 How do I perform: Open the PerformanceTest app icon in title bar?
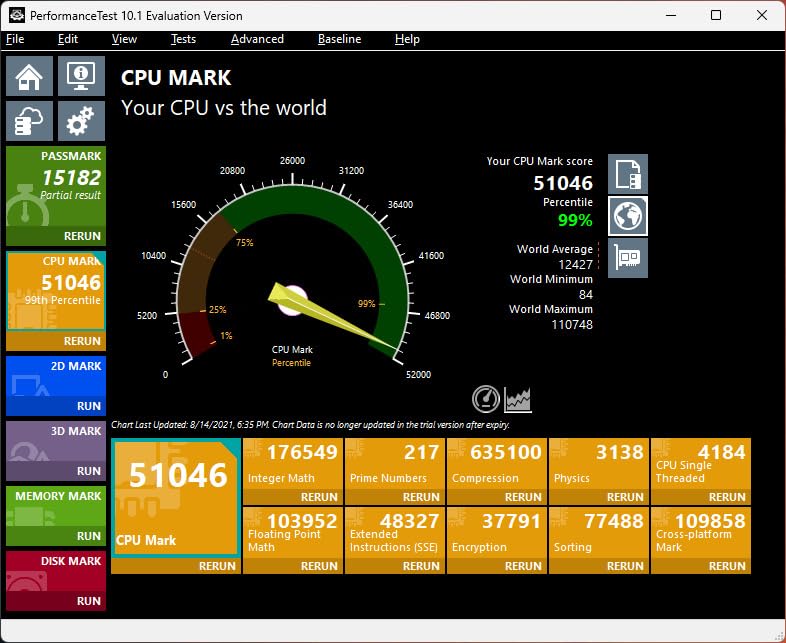coord(17,15)
